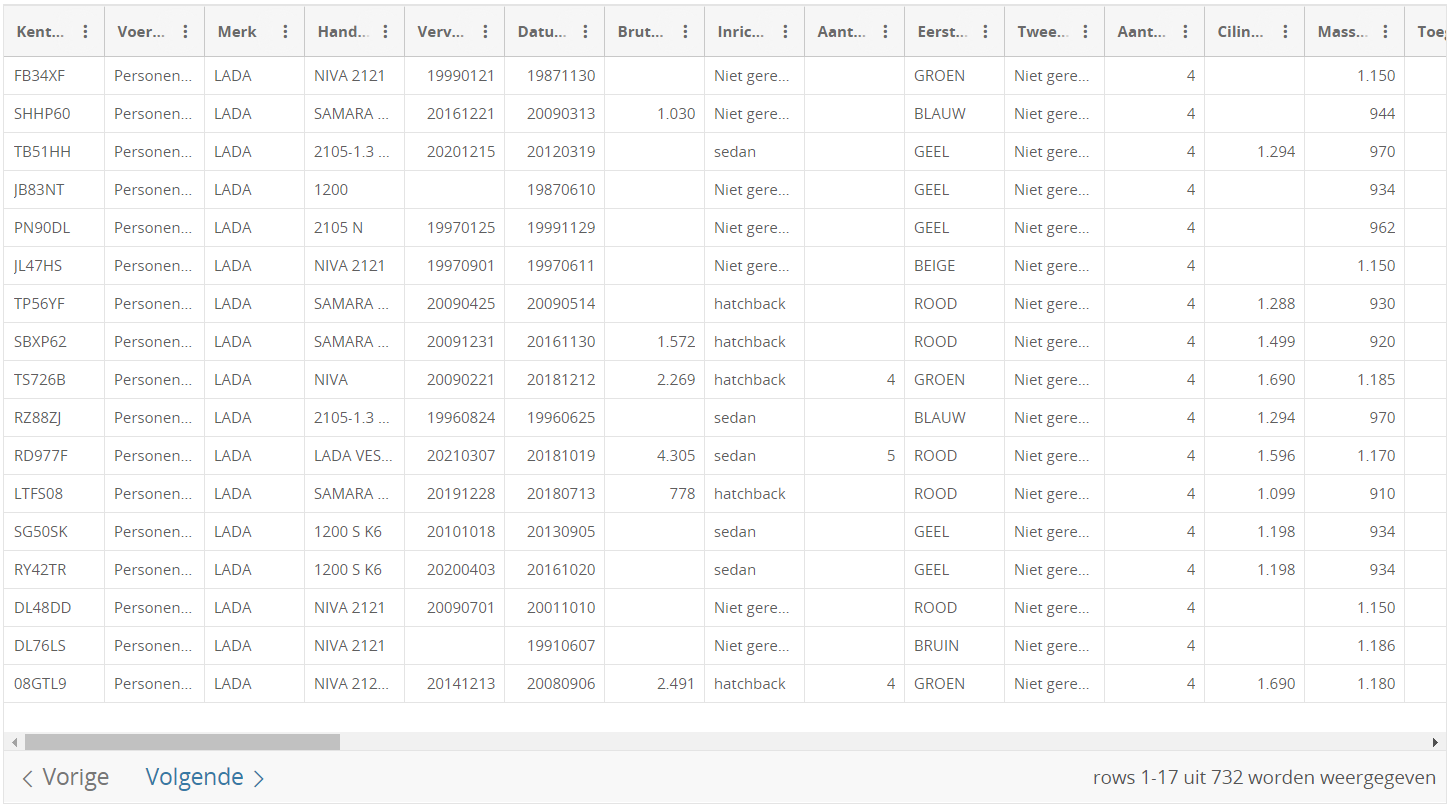Select license plate cell RD977F
Screen dimensions: 1450x807
pyautogui.click(x=54, y=456)
